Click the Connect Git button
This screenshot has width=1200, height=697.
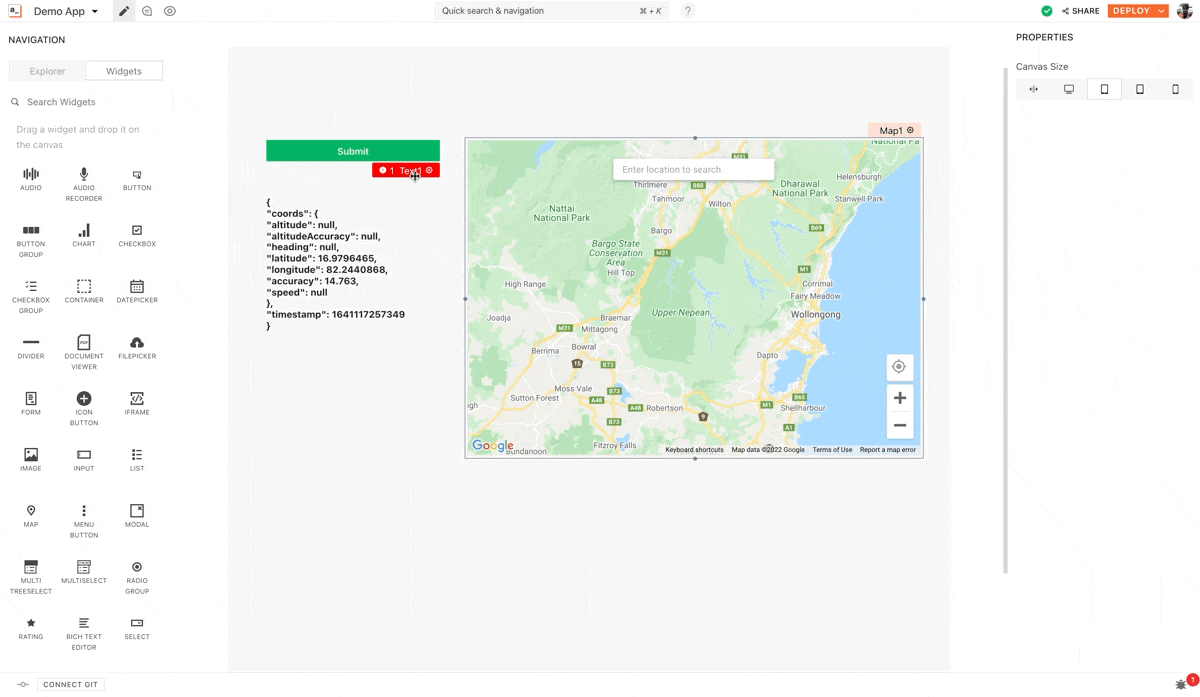[x=70, y=685]
